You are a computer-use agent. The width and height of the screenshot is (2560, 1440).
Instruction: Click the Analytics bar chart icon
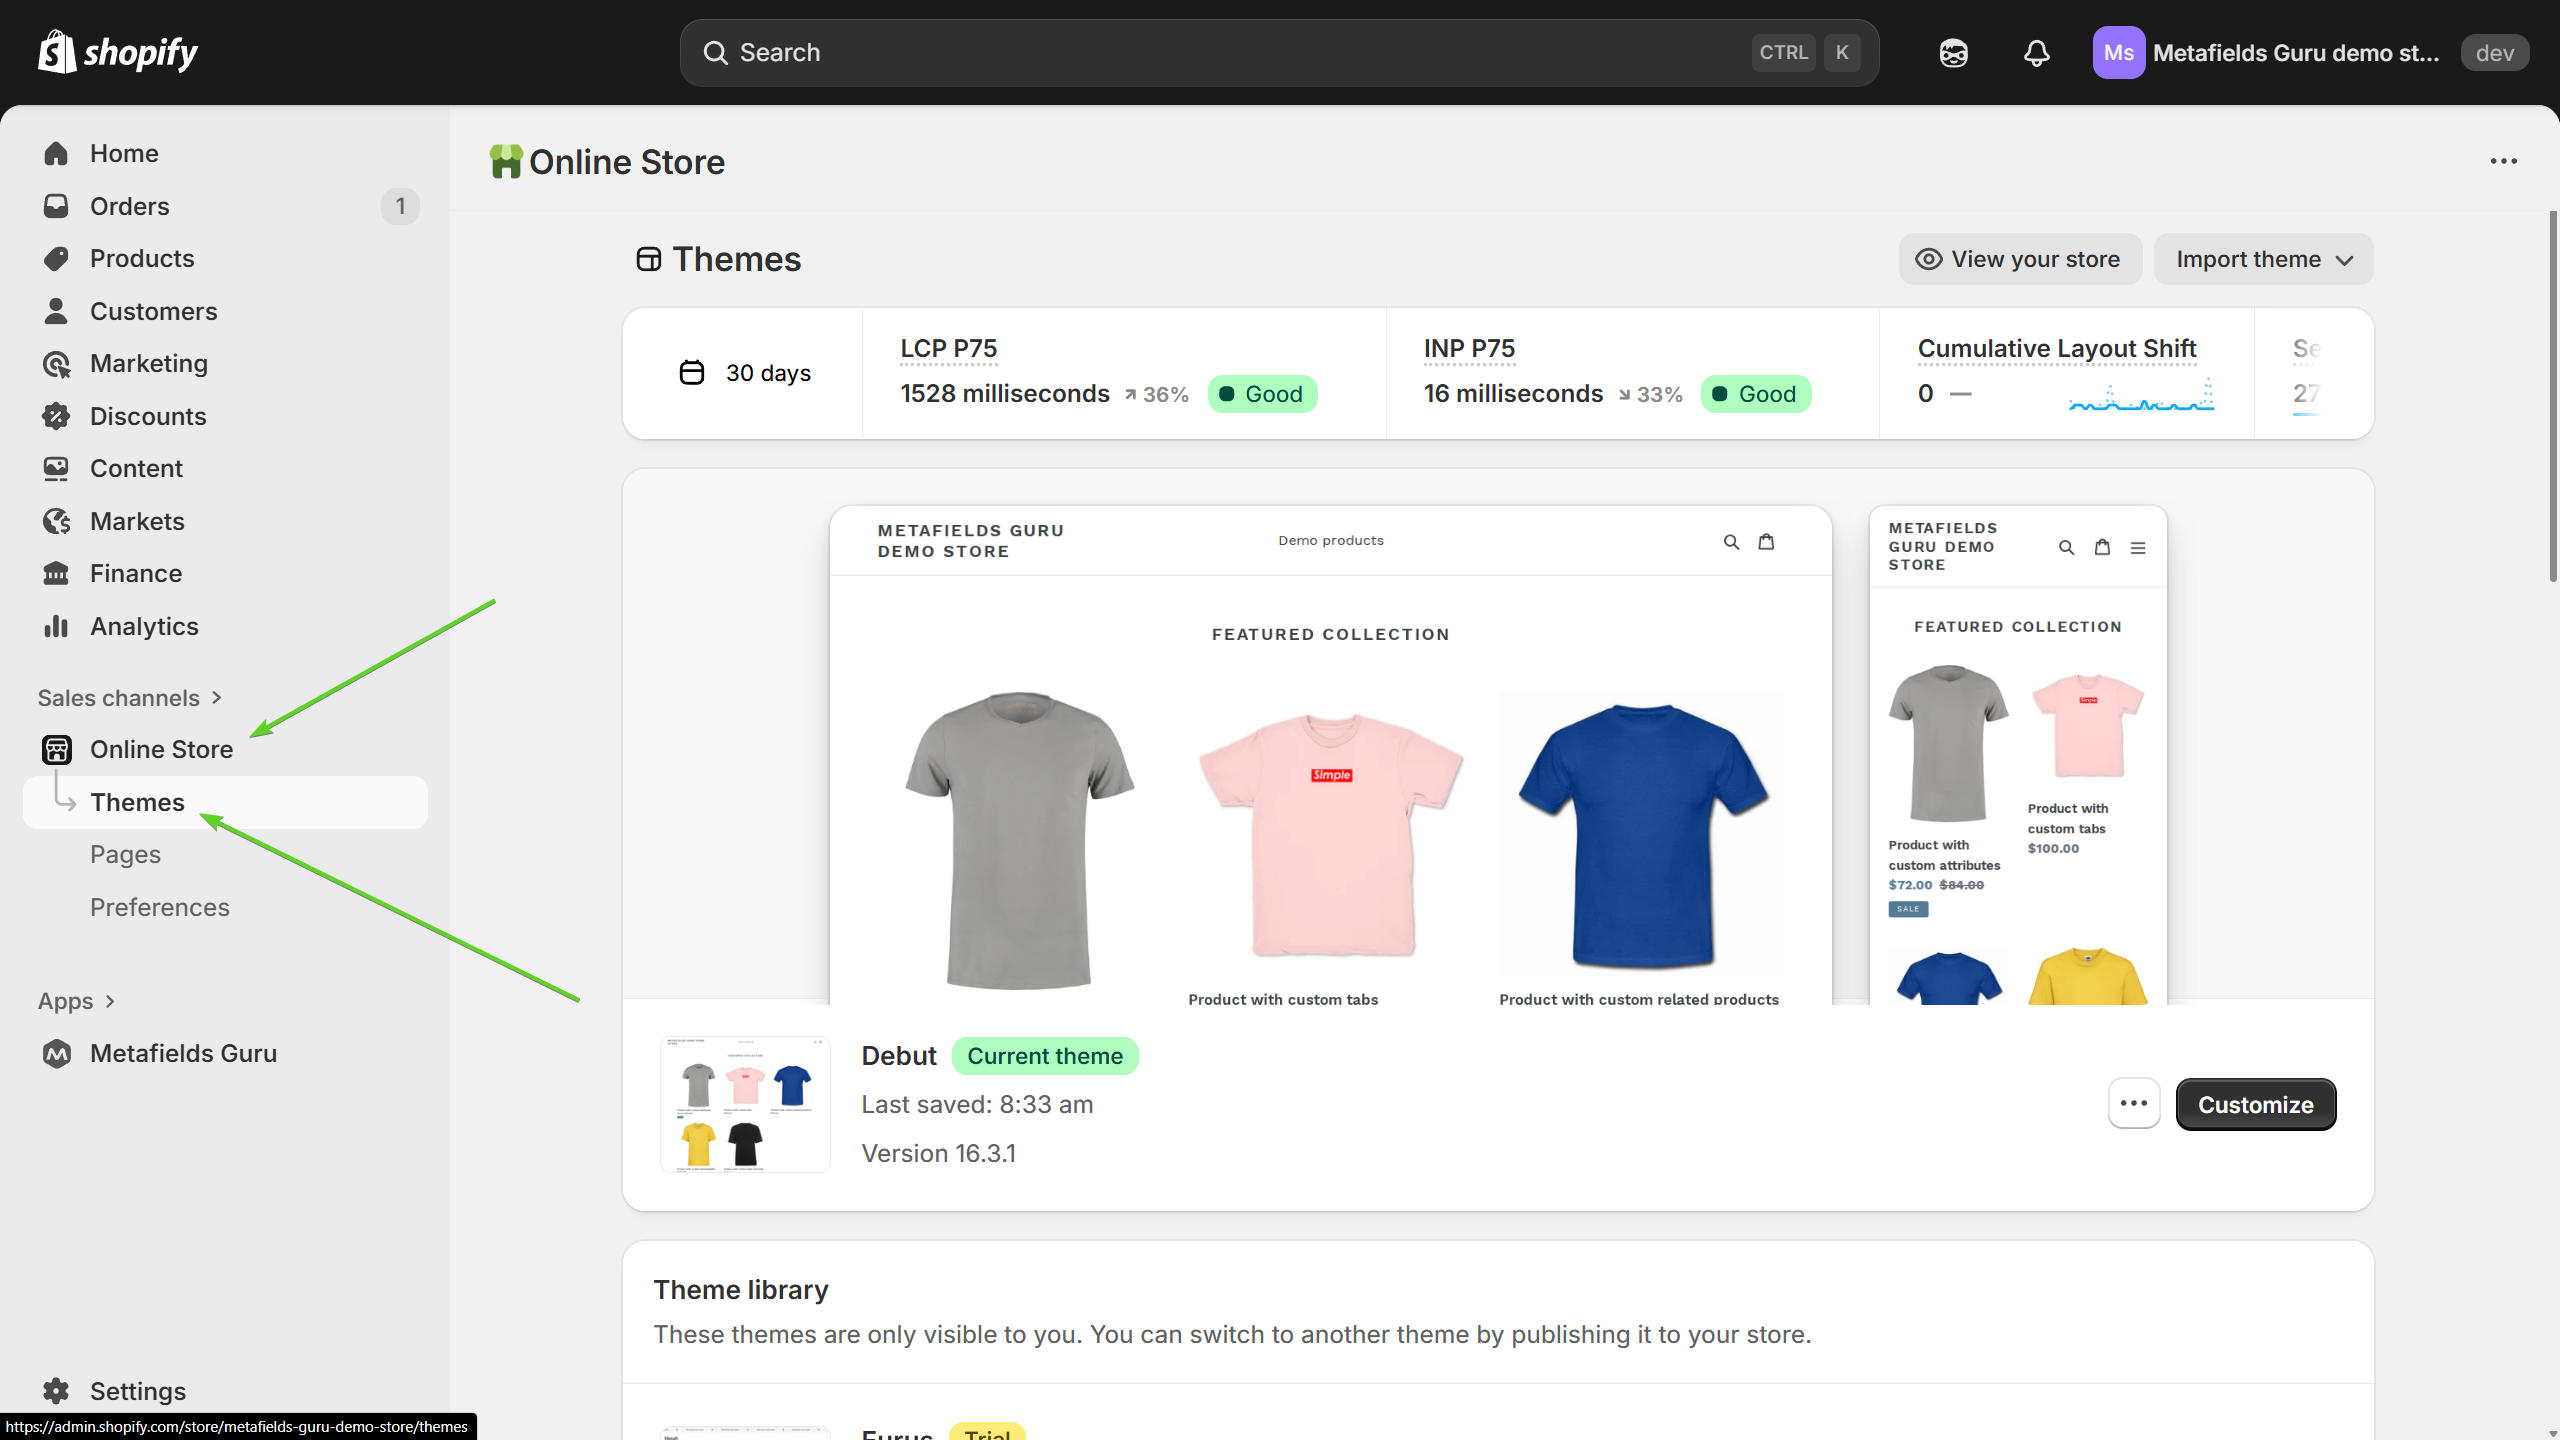click(56, 626)
